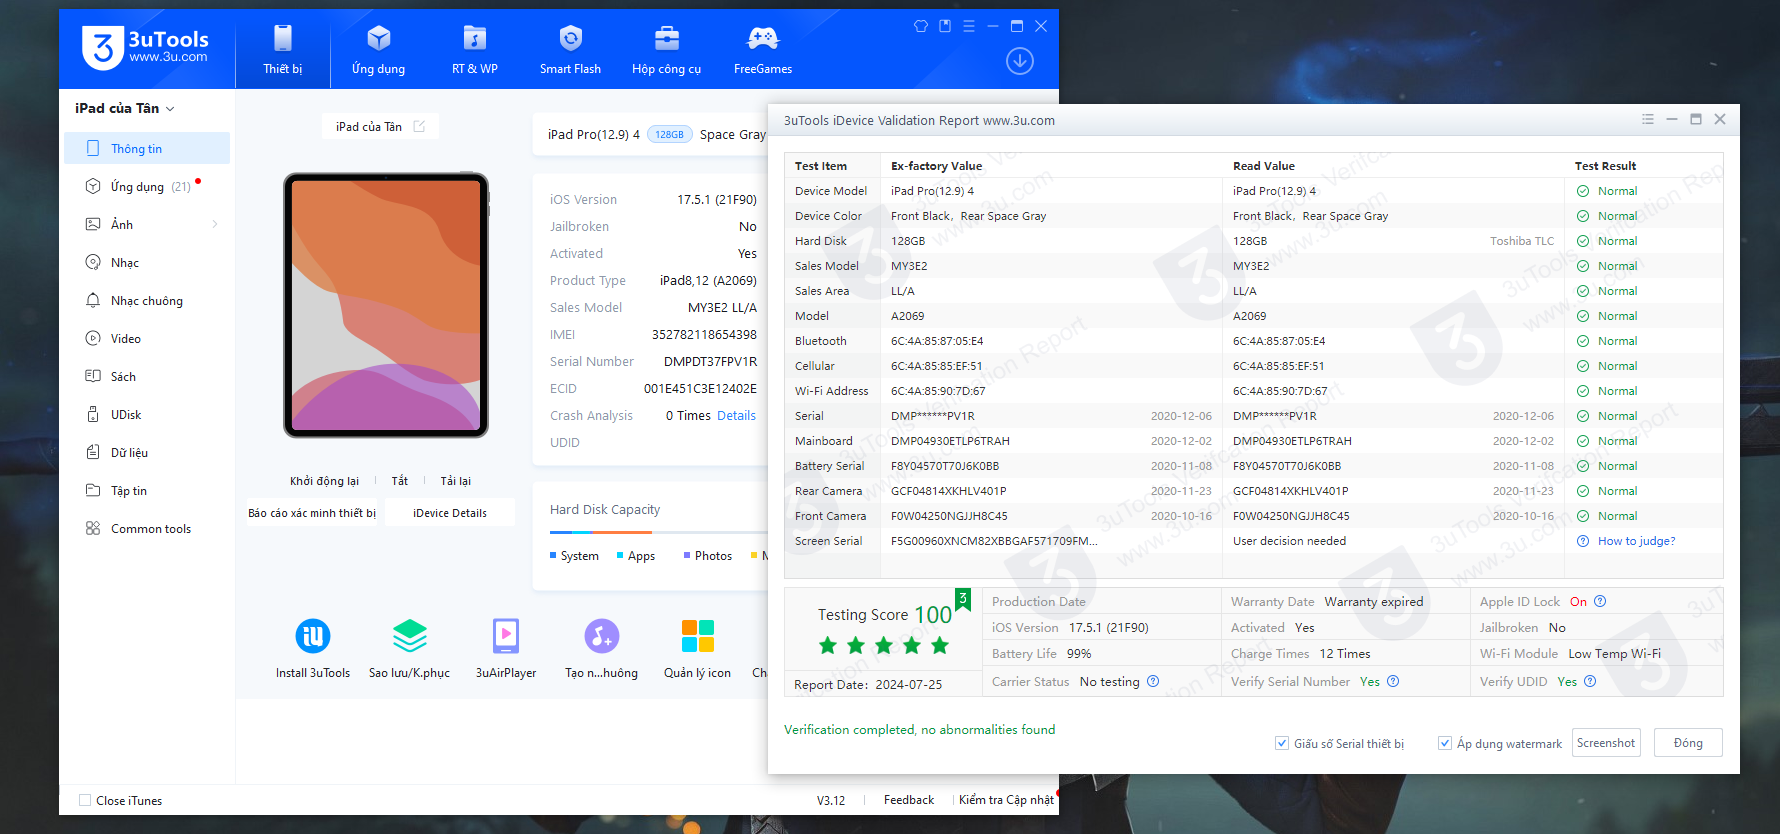Viewport: 1780px width, 834px height.
Task: Open Quản lý icon manager
Action: (697, 647)
